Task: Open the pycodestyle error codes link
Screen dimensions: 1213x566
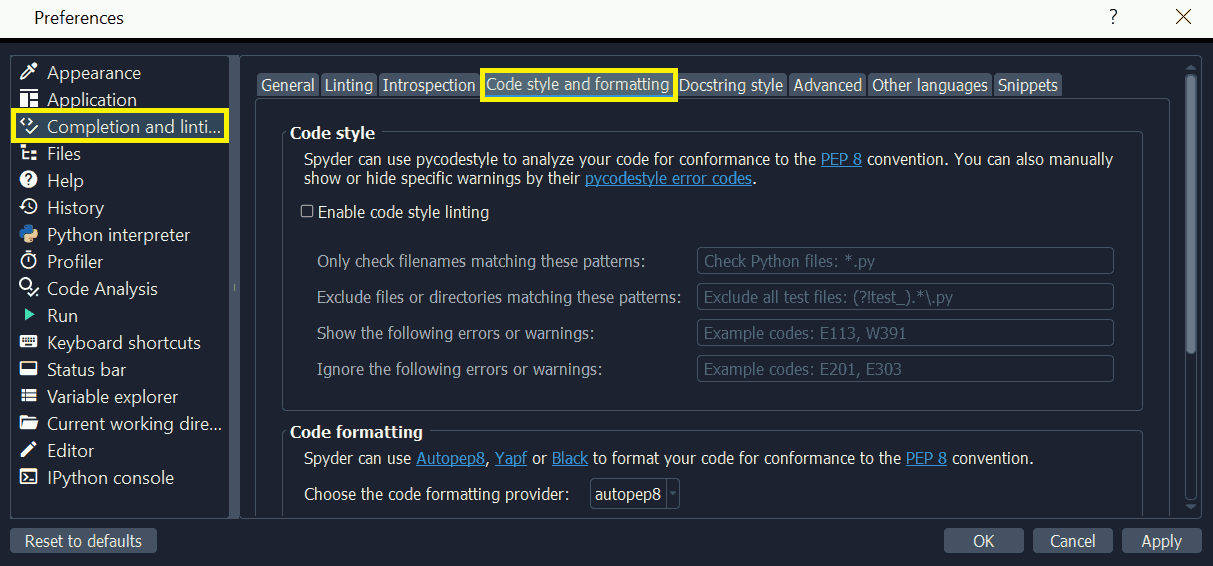Action: tap(668, 179)
